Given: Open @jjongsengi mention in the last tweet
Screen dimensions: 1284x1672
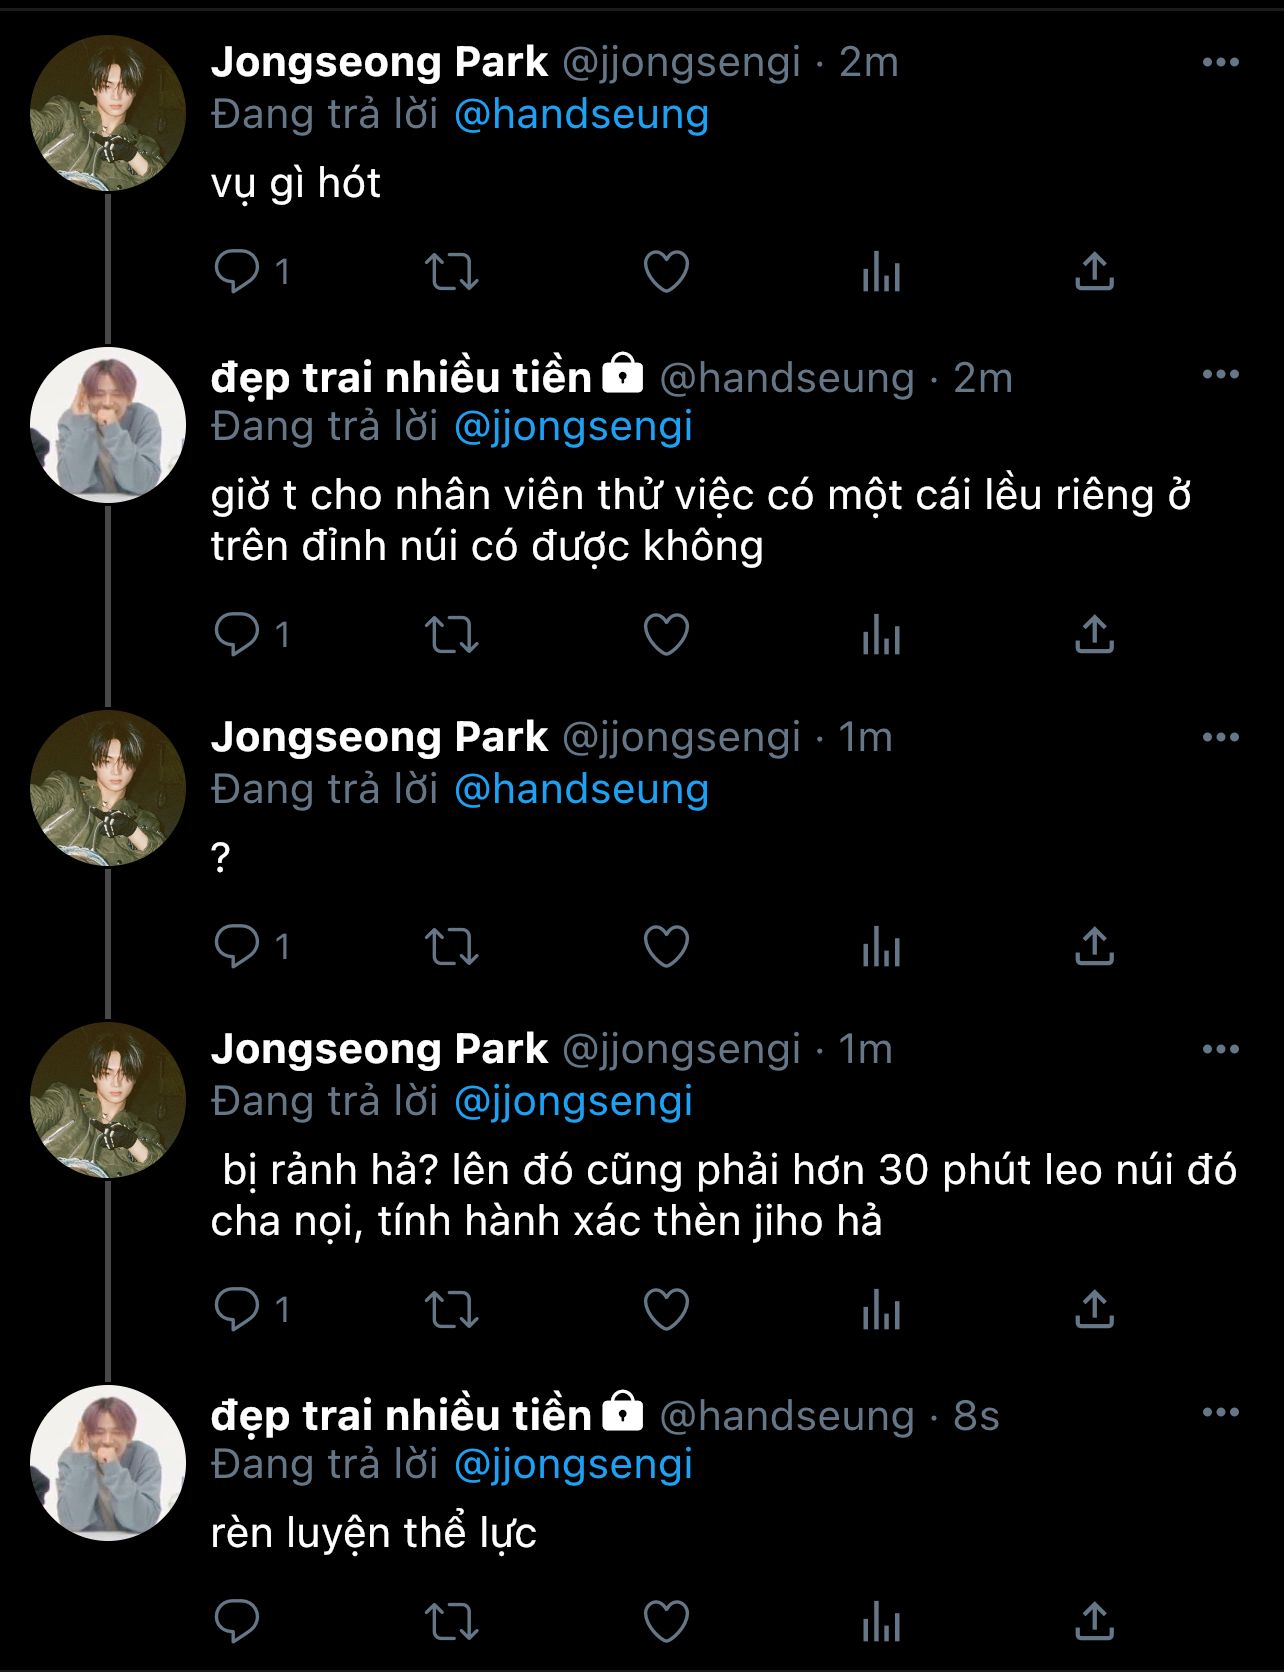Looking at the screenshot, I should tap(573, 1464).
